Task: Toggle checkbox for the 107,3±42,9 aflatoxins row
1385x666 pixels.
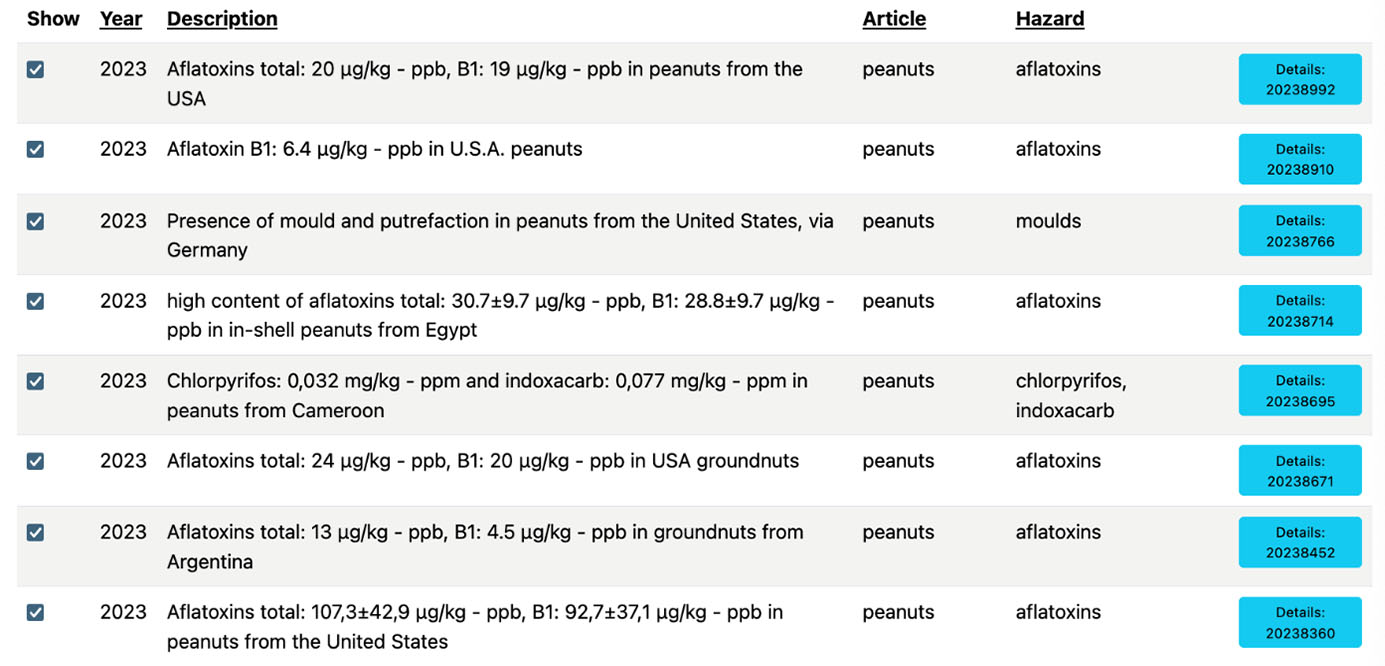Action: [35, 612]
